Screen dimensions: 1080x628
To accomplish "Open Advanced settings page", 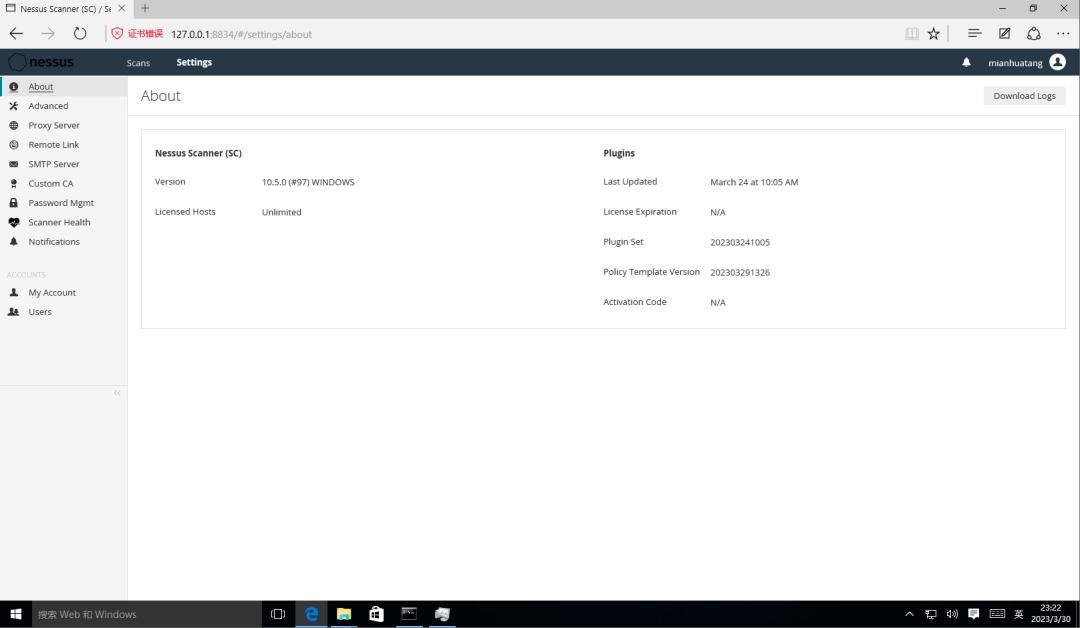I will (x=48, y=106).
